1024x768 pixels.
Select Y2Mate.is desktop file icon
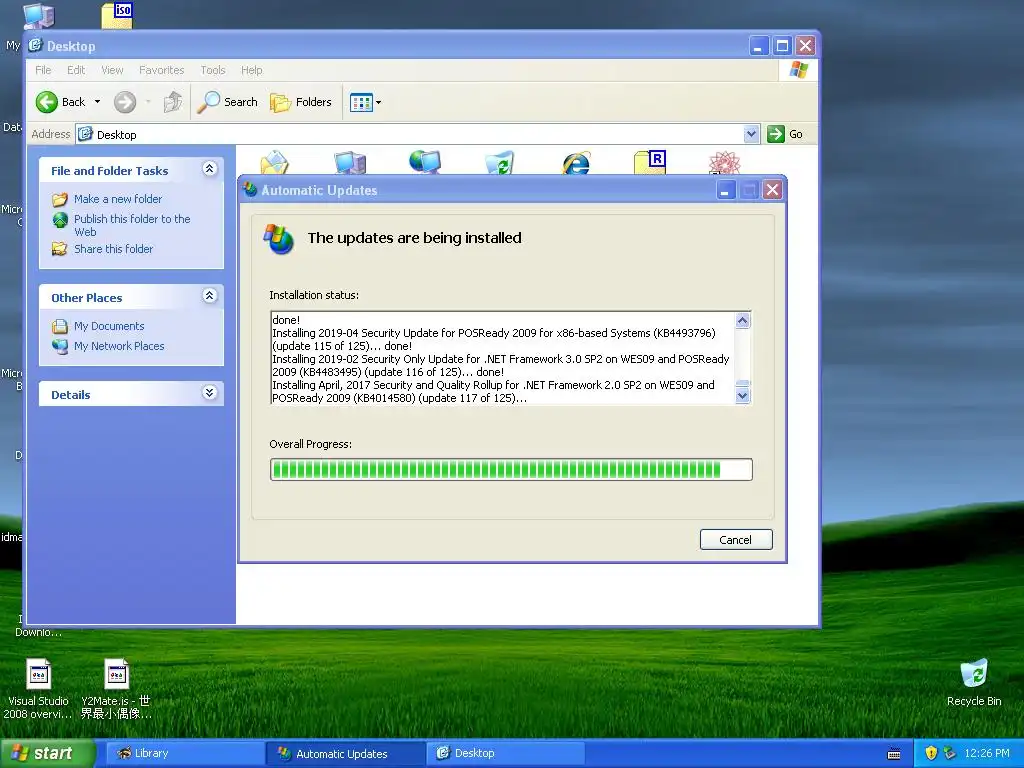tap(116, 688)
